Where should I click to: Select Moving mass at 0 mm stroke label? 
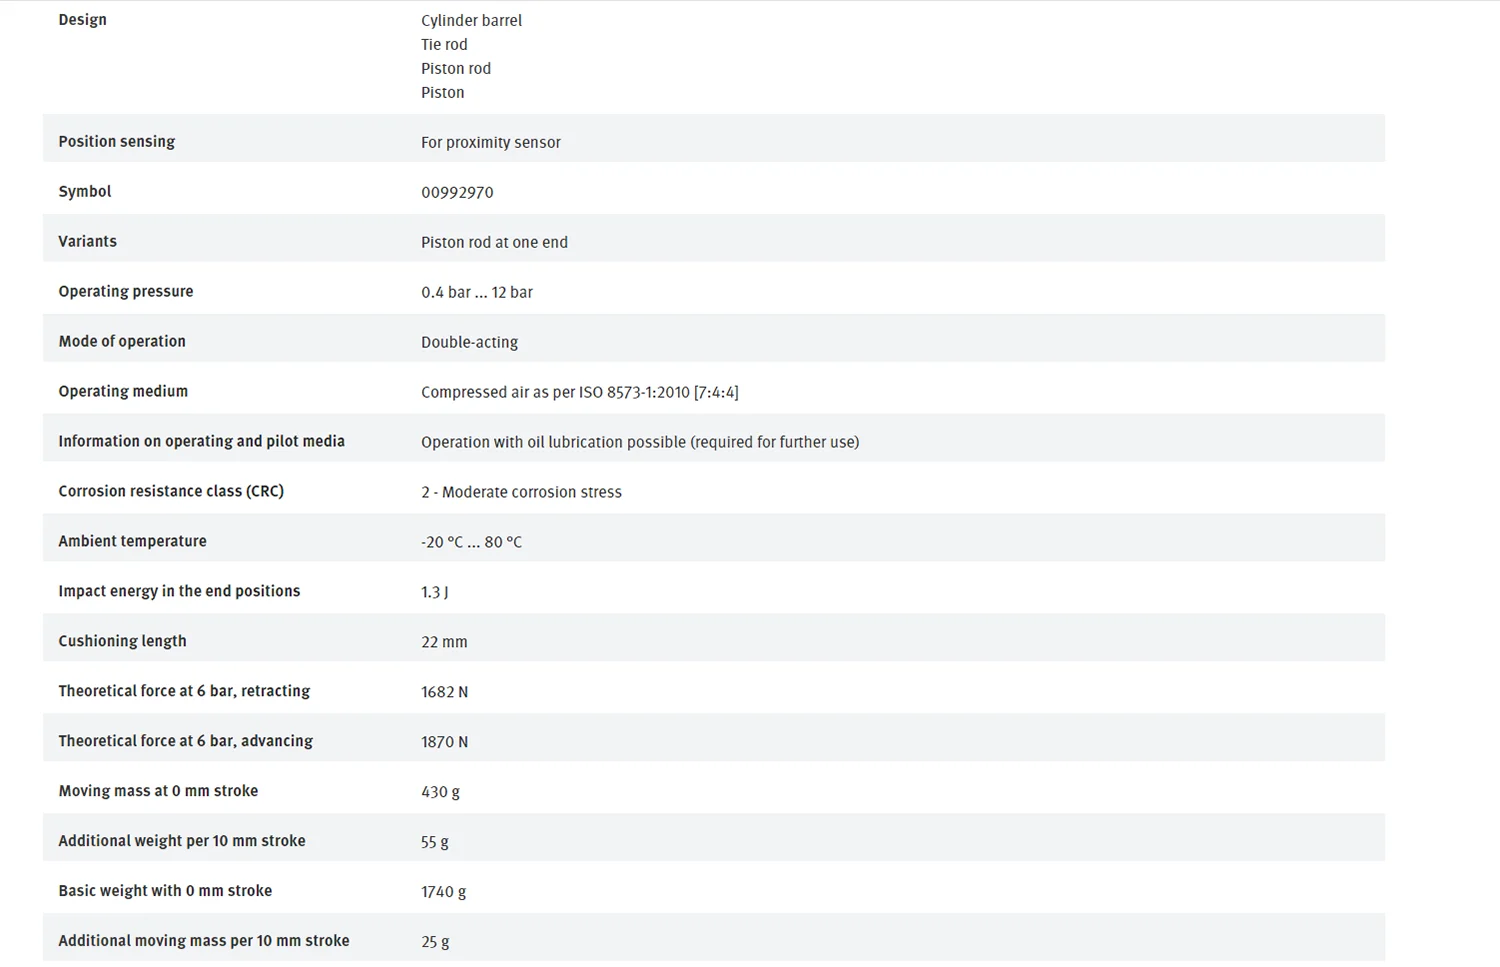pyautogui.click(x=158, y=791)
